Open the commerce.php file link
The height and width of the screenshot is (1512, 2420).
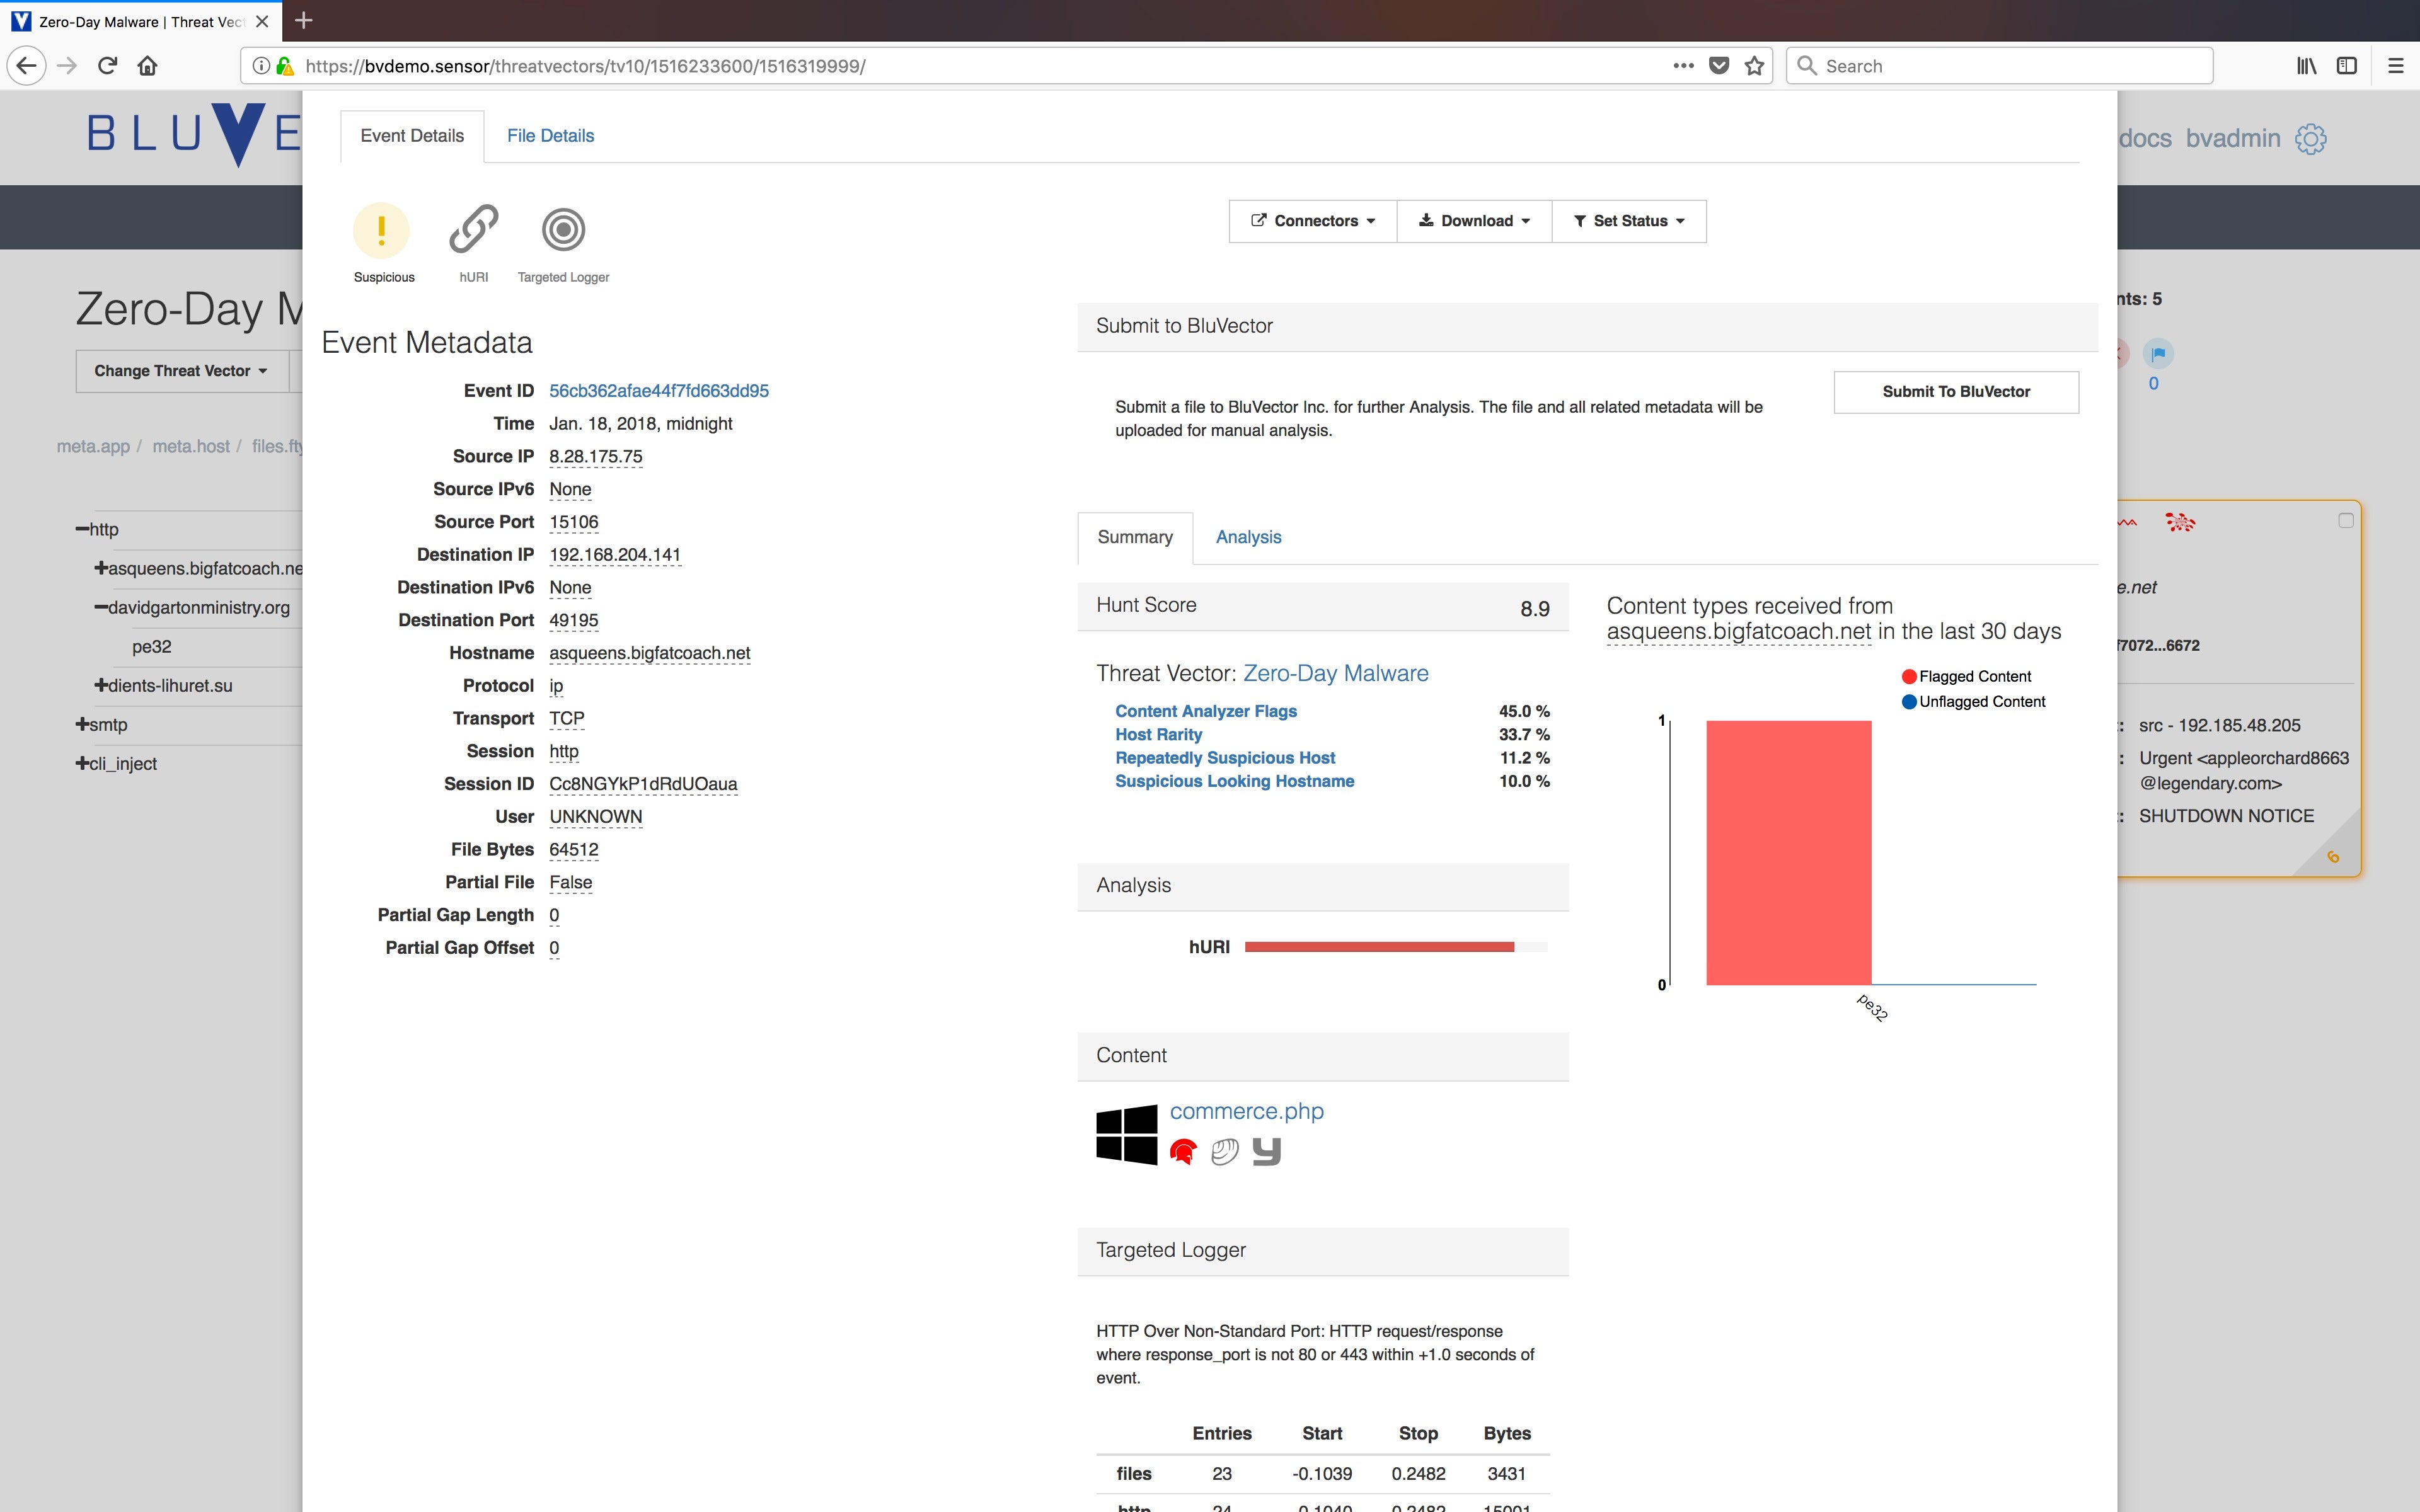click(x=1247, y=1111)
